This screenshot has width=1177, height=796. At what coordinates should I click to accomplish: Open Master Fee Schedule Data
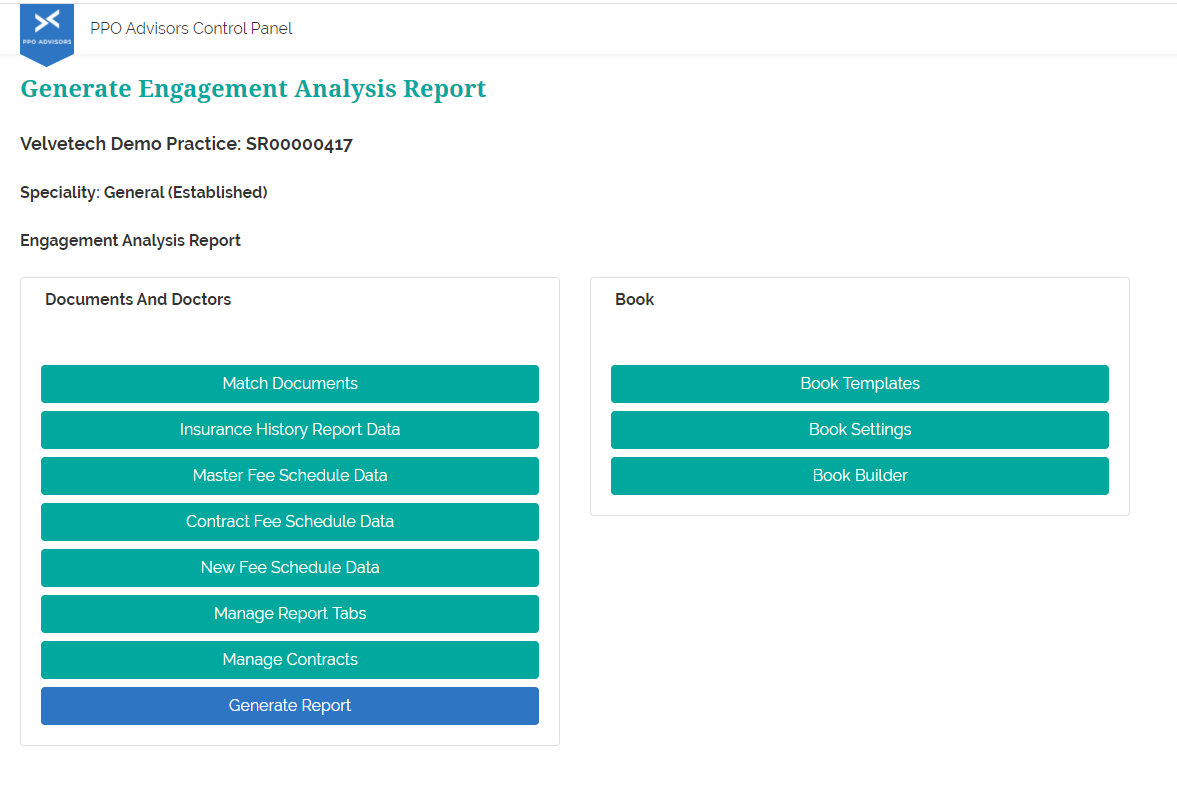290,476
